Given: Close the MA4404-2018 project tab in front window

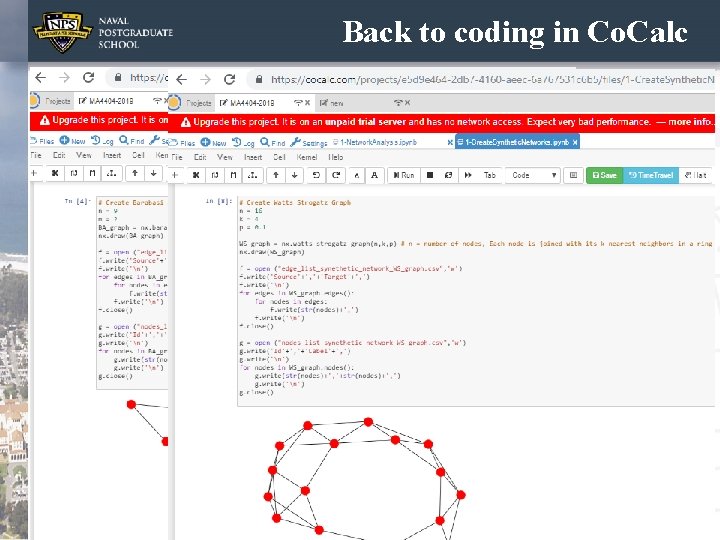Looking at the screenshot, I should click(308, 103).
